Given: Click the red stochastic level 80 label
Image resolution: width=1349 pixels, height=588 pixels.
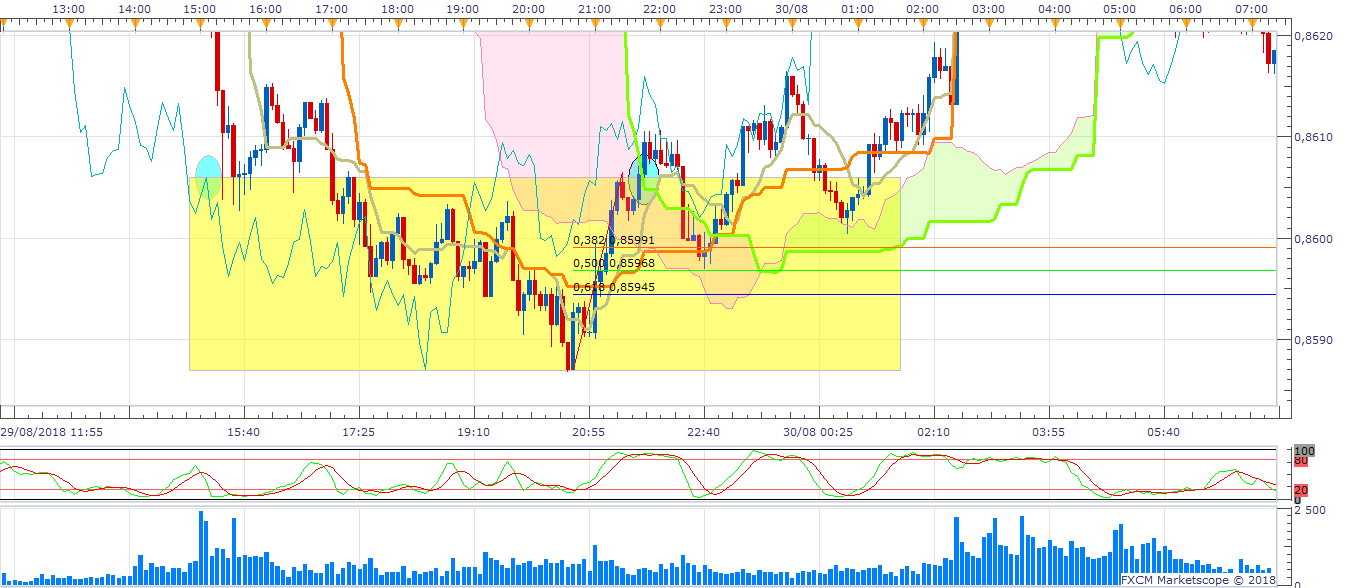Looking at the screenshot, I should coord(1301,461).
